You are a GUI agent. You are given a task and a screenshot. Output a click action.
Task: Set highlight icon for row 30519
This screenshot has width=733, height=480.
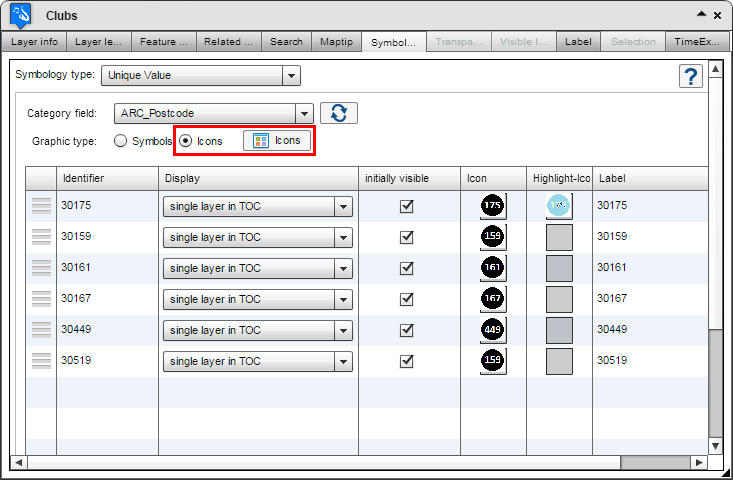[559, 361]
